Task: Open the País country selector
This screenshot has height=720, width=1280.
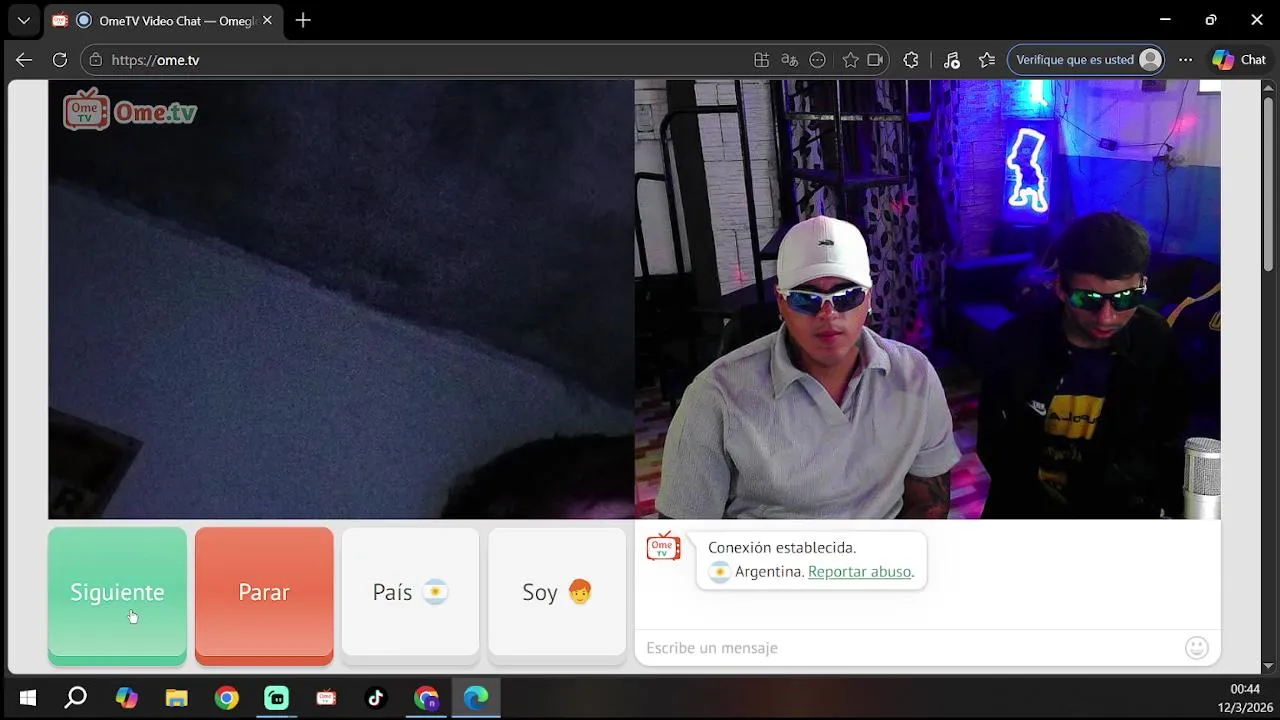Action: coord(410,592)
